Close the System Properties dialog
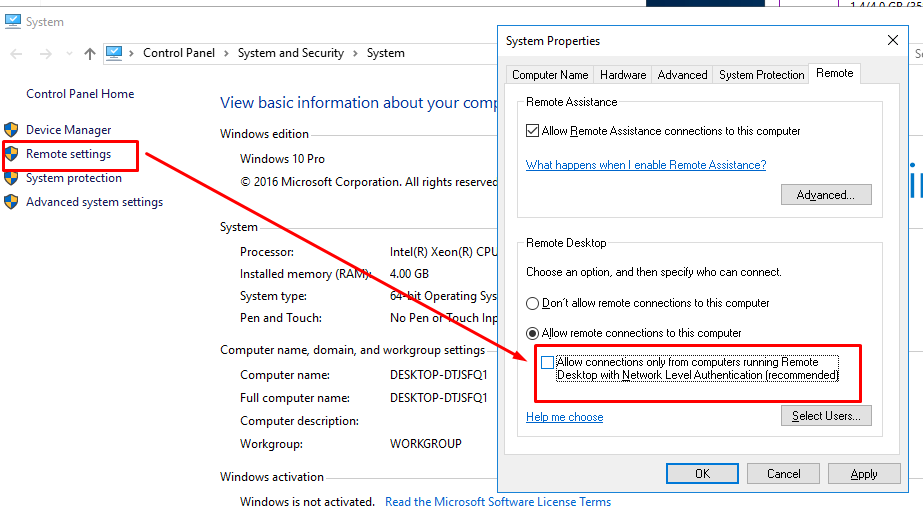 tap(892, 41)
